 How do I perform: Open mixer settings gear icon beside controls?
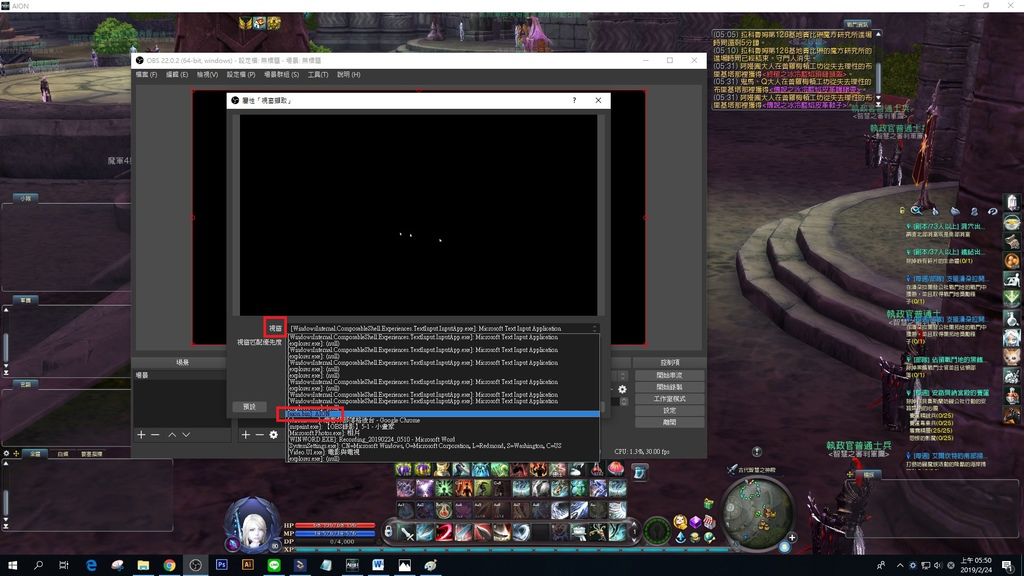tap(622, 389)
